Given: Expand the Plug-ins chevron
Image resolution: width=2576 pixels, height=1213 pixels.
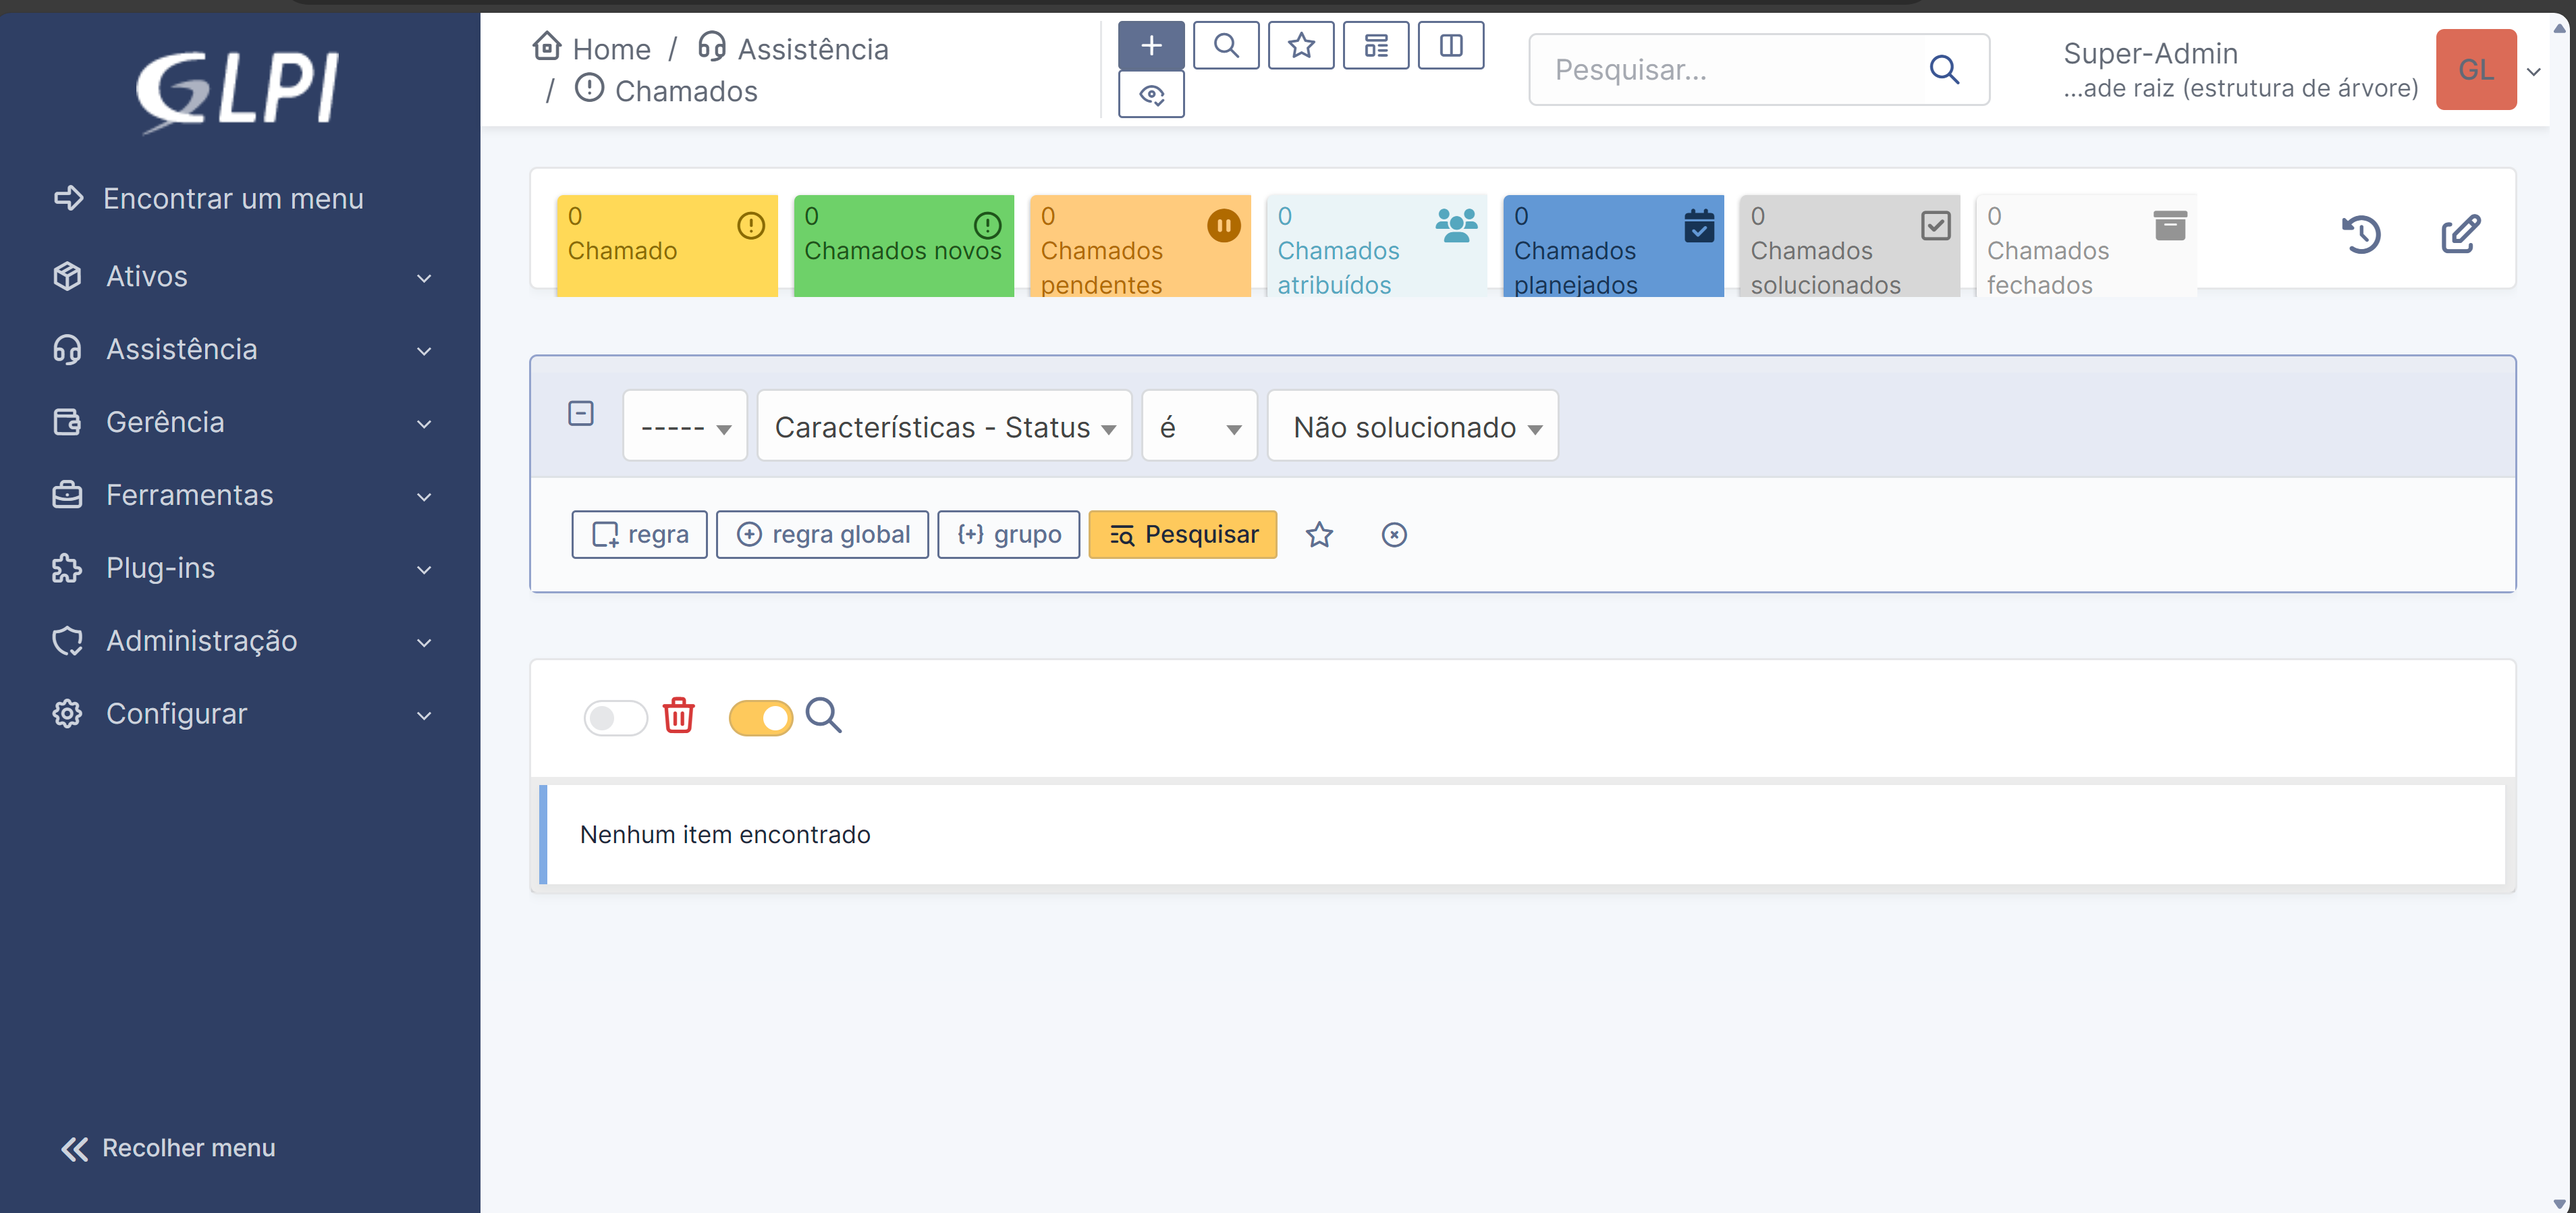Looking at the screenshot, I should click(424, 570).
